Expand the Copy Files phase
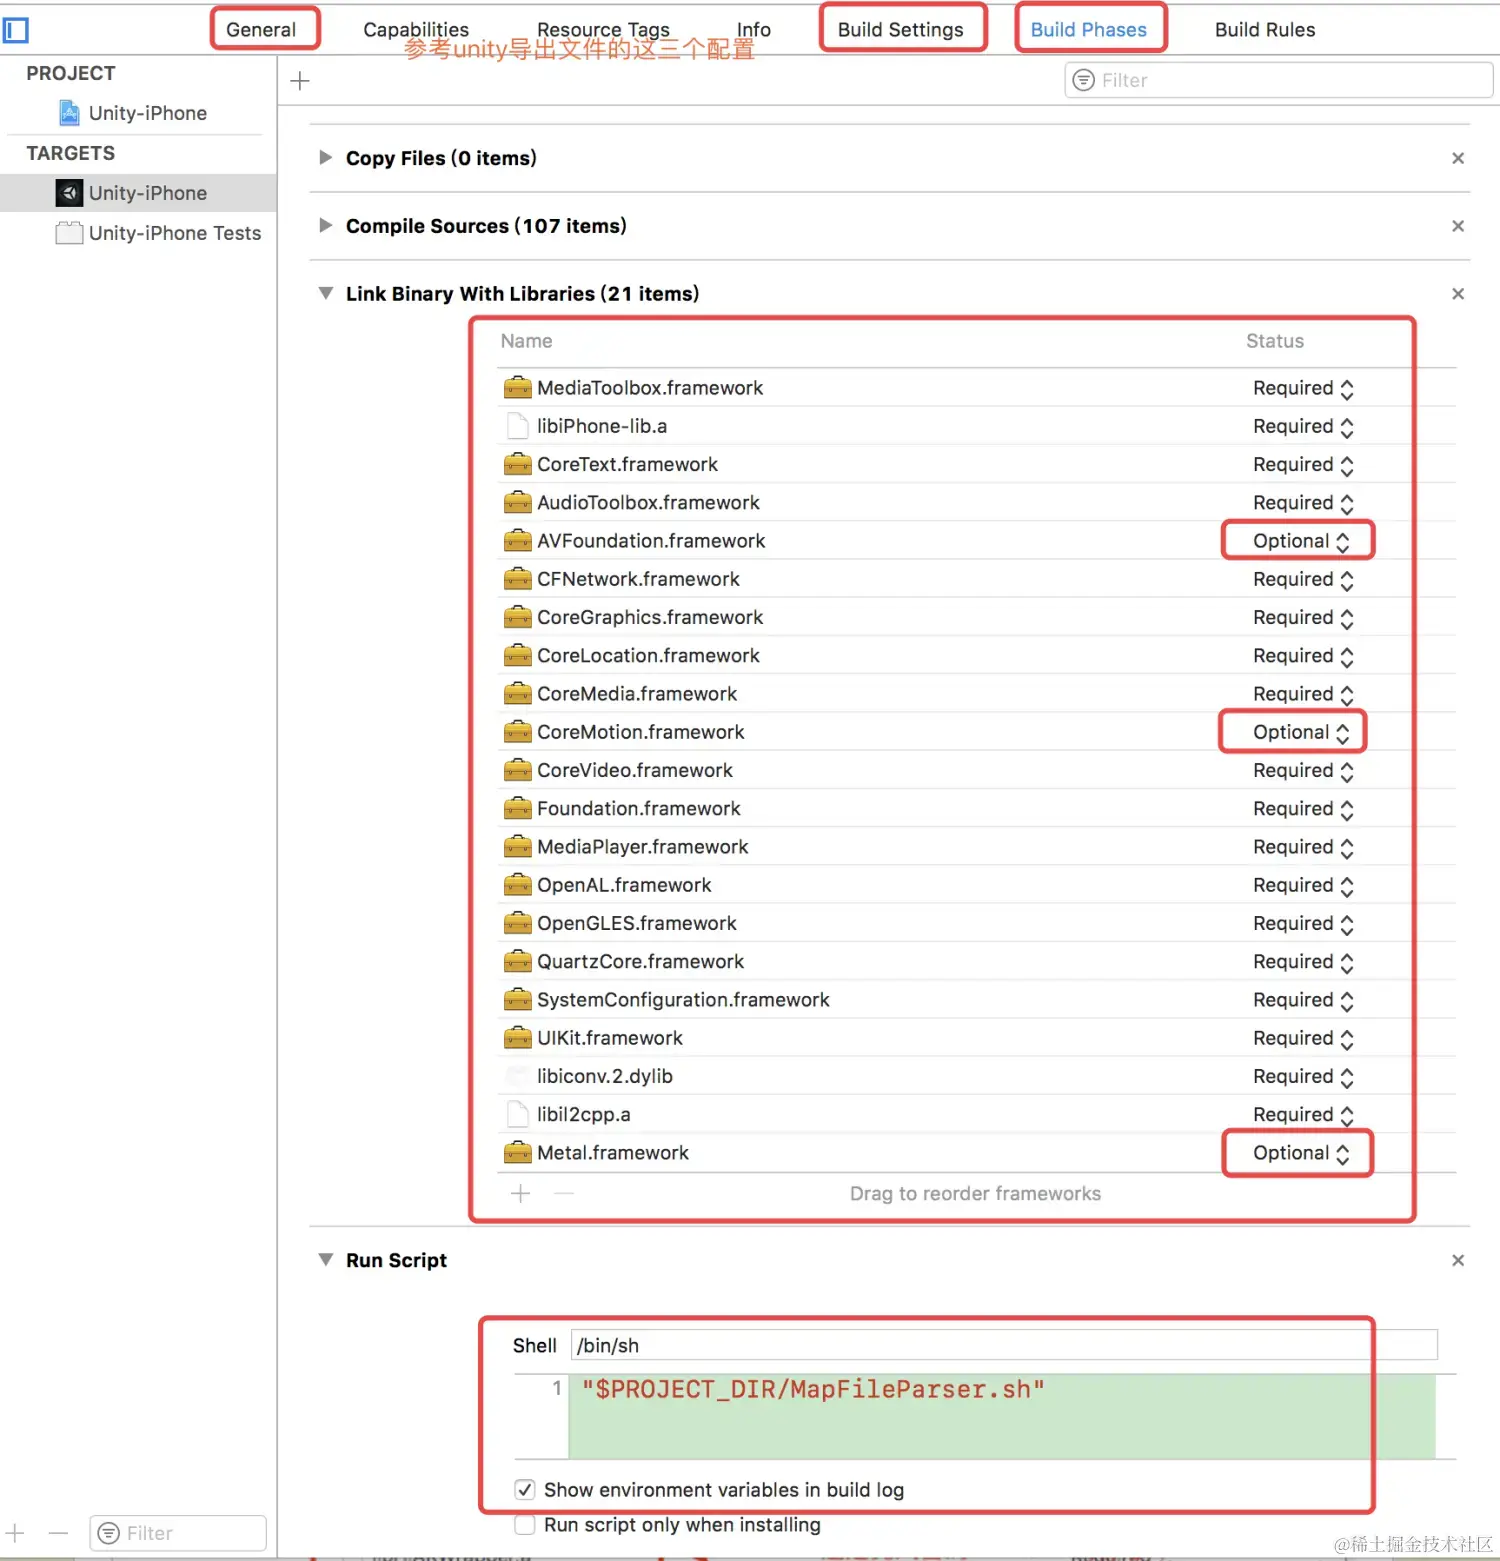Viewport: 1500px width, 1561px height. pyautogui.click(x=325, y=157)
